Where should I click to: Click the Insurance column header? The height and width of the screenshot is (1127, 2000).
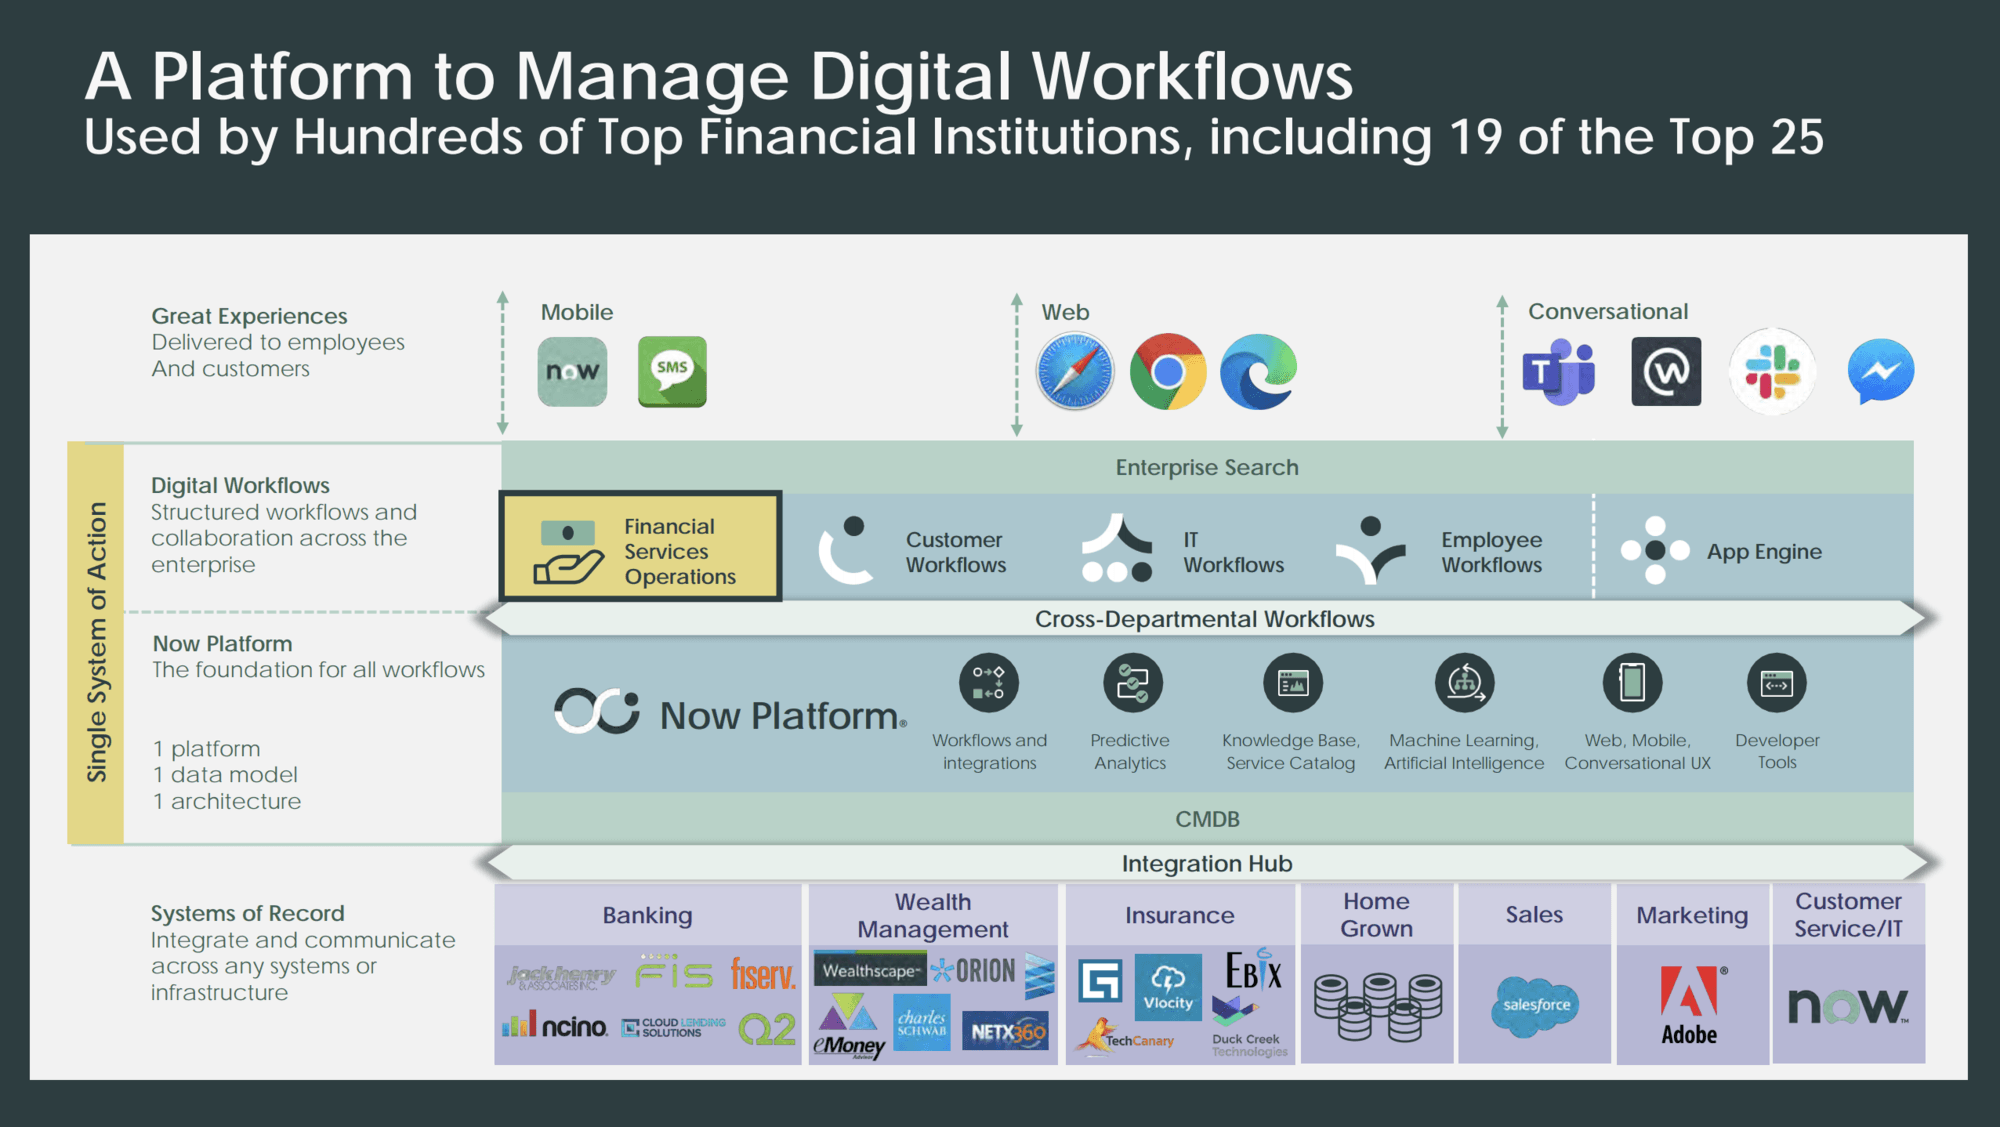(1180, 915)
